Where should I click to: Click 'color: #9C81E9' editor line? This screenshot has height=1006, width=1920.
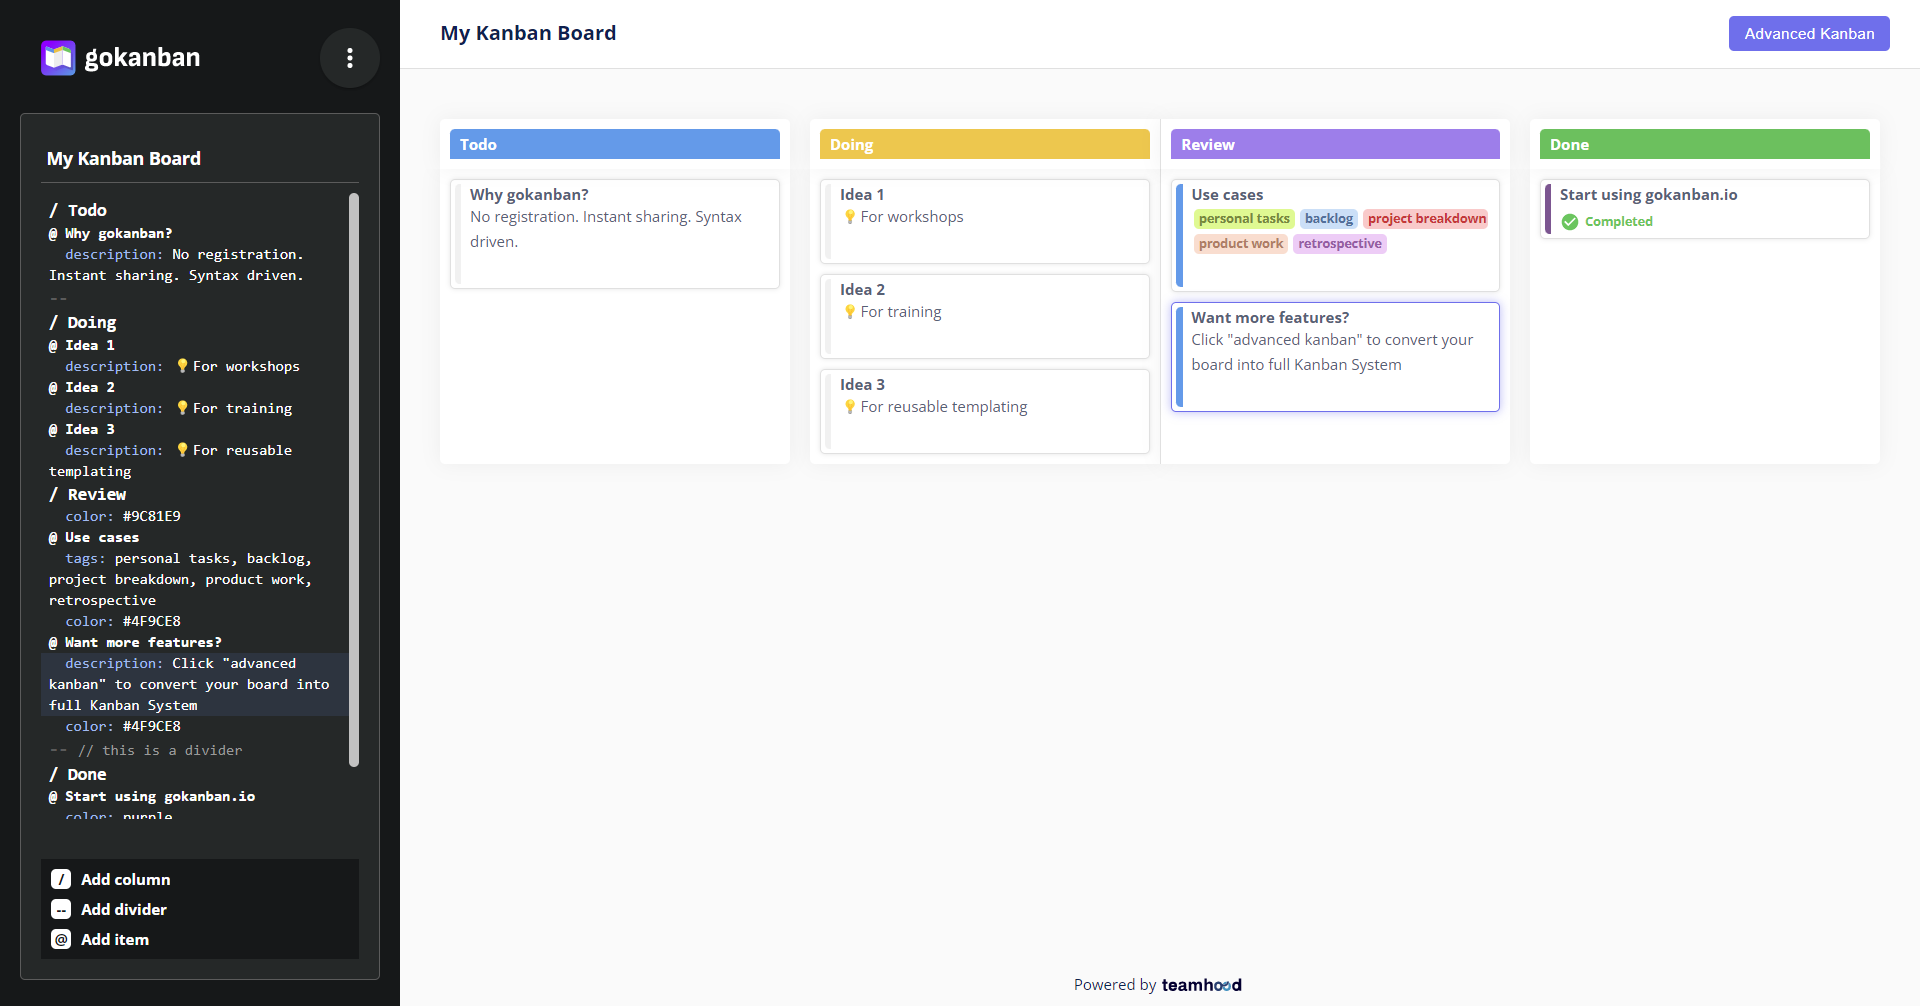[x=123, y=516]
